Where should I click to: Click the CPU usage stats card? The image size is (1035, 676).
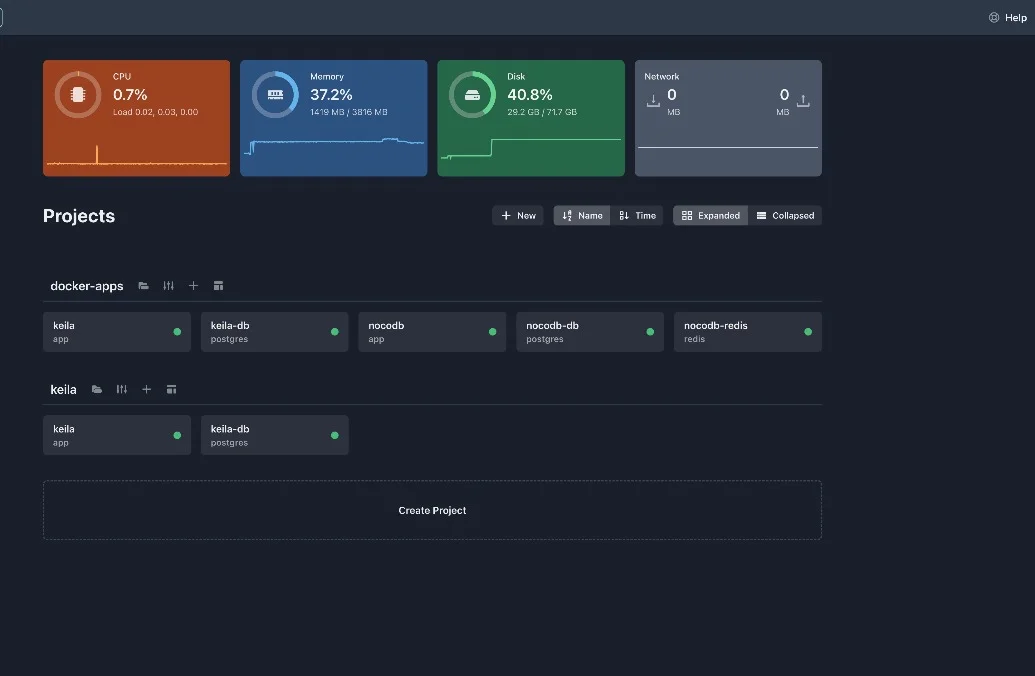click(136, 118)
